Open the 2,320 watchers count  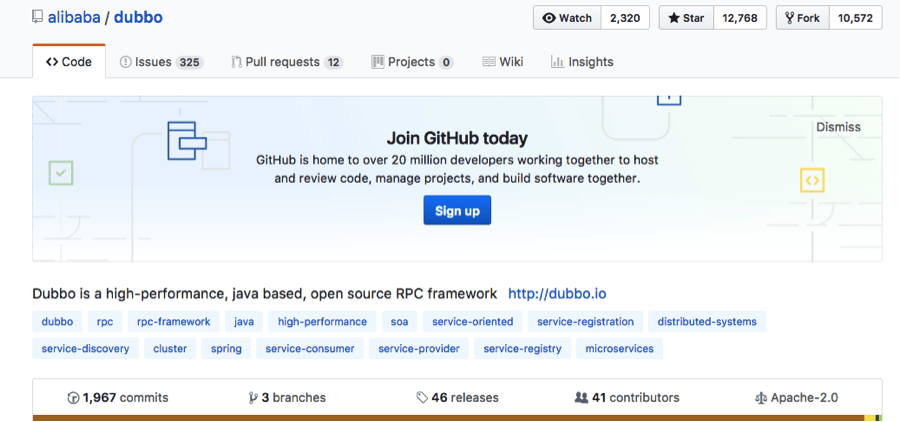click(625, 18)
